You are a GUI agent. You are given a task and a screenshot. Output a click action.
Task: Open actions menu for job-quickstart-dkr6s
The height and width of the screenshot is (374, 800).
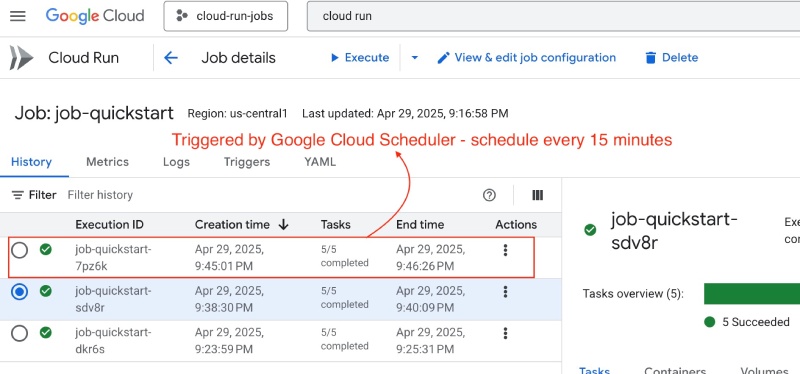pyautogui.click(x=505, y=333)
